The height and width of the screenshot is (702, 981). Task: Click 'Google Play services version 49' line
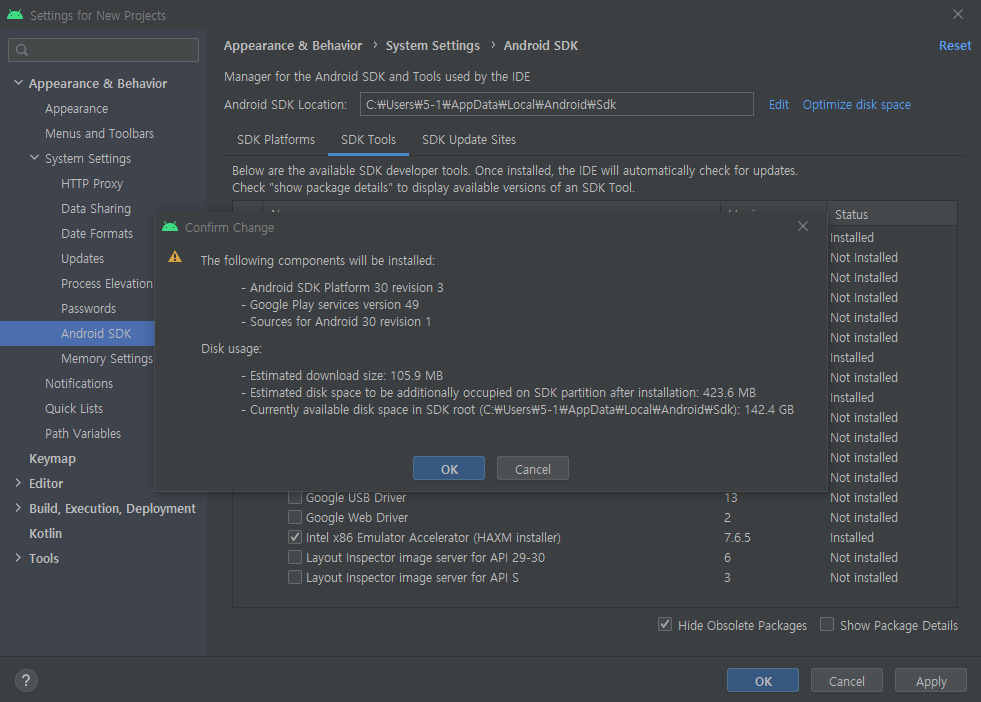coord(334,304)
